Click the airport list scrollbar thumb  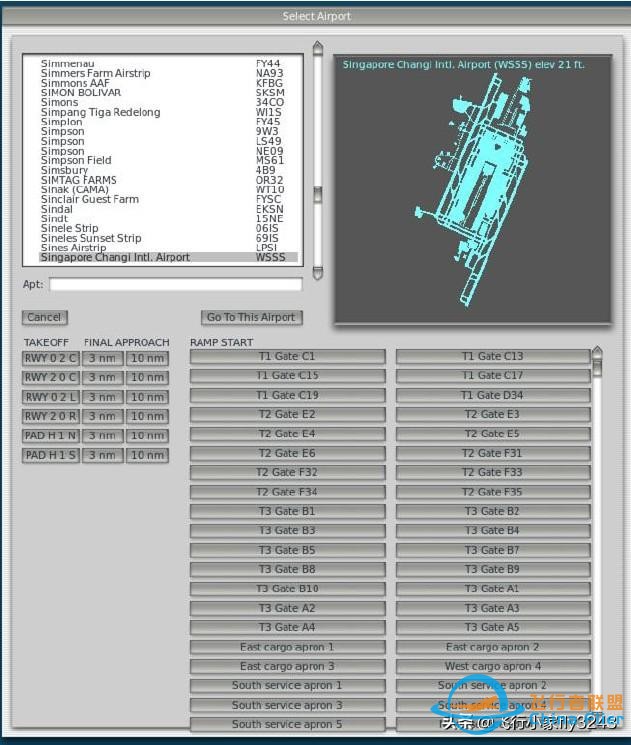click(x=318, y=194)
